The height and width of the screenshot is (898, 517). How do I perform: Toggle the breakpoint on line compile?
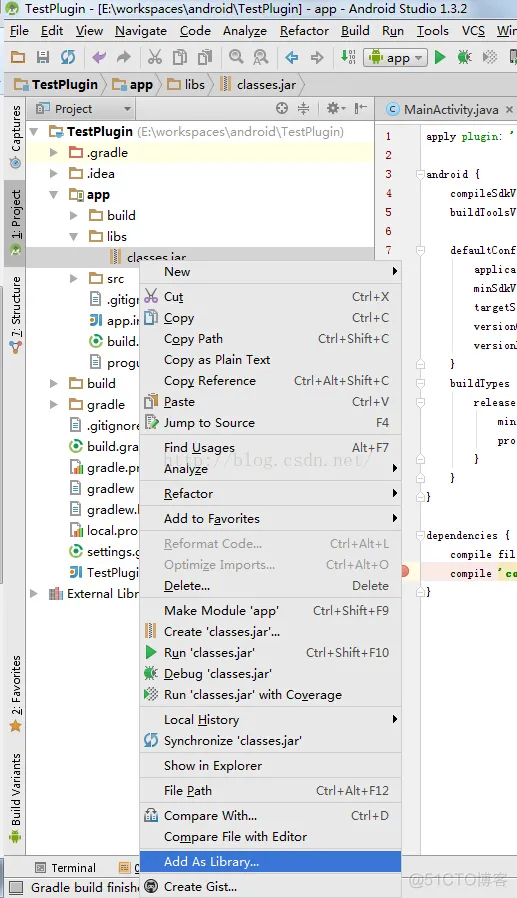point(405,571)
